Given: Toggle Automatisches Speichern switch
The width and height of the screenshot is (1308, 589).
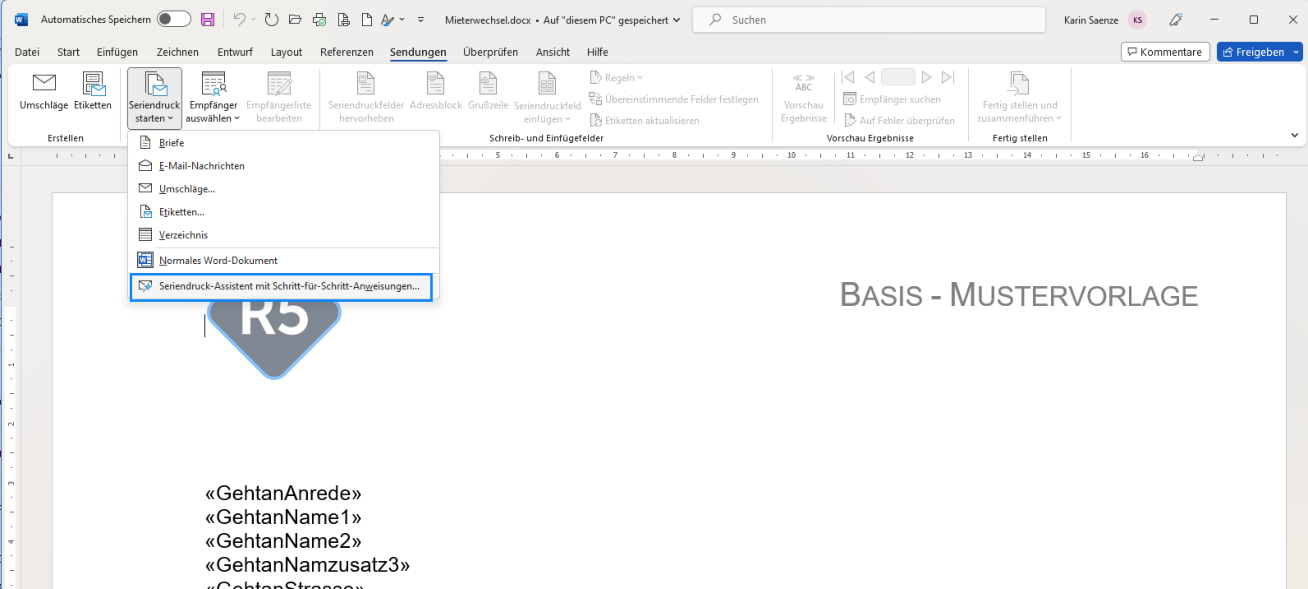Looking at the screenshot, I should [173, 20].
